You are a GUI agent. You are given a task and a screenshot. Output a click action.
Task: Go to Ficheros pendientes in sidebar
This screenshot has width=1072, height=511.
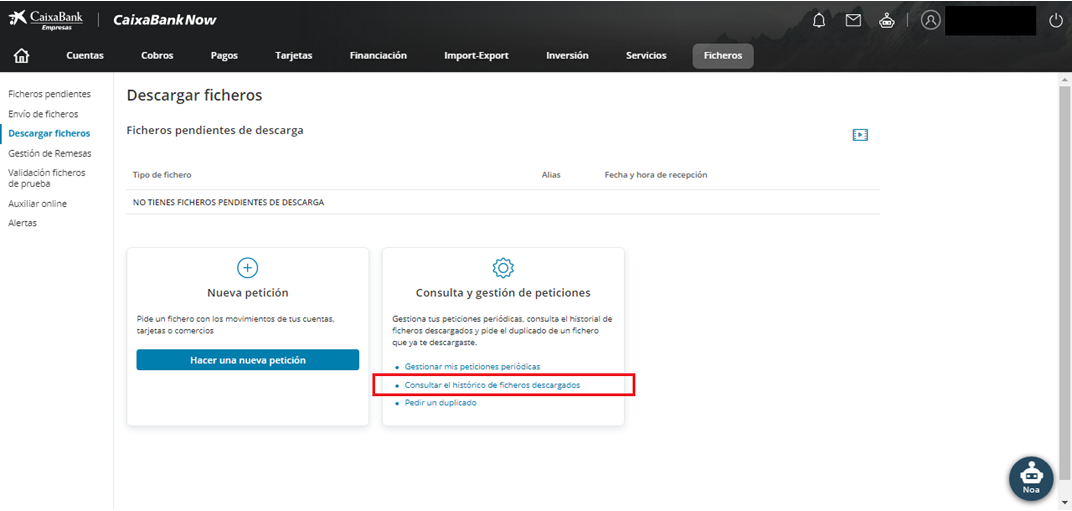49,94
